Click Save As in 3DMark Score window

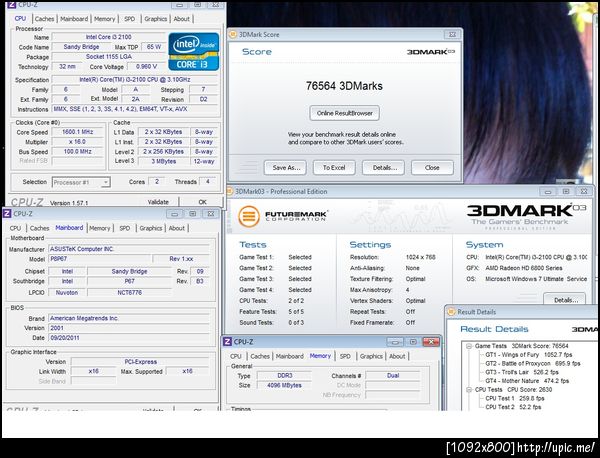[x=285, y=168]
